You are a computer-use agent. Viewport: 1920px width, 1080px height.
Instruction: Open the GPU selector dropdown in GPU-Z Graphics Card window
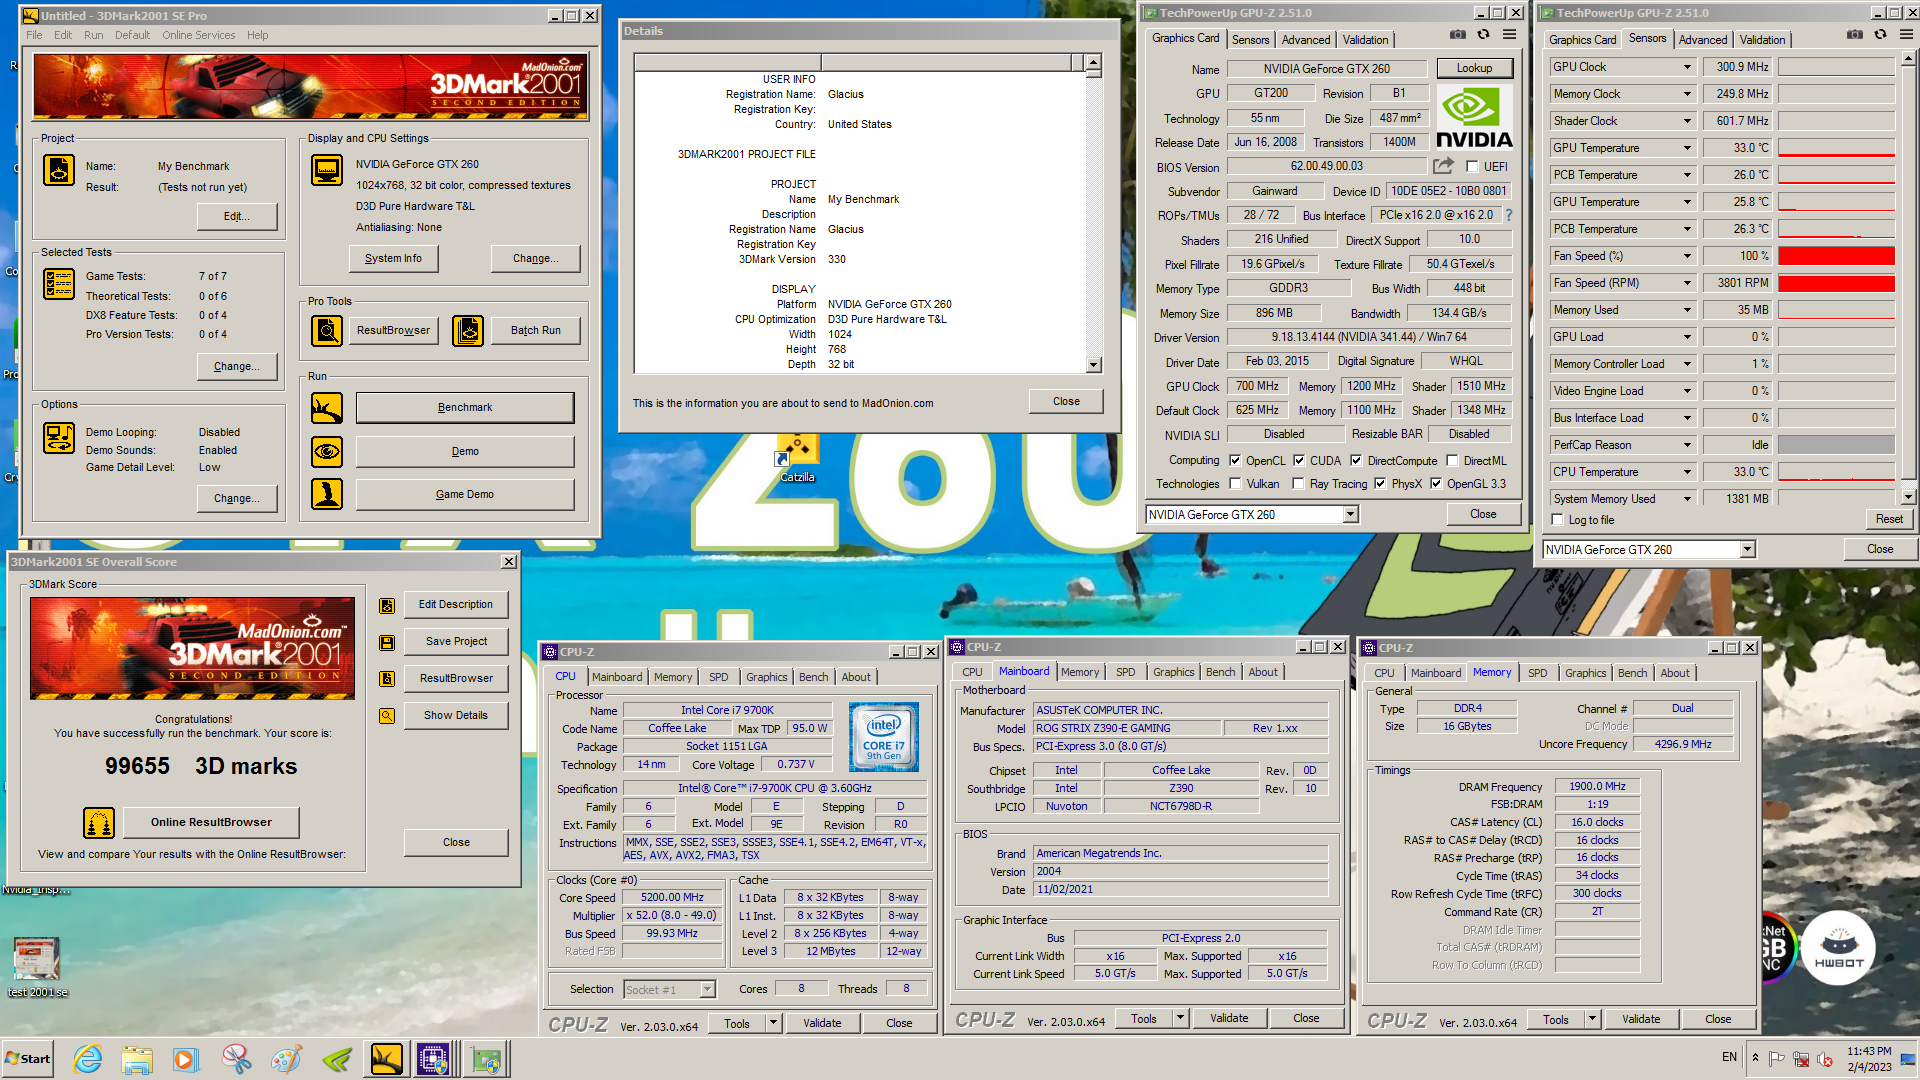coord(1350,515)
